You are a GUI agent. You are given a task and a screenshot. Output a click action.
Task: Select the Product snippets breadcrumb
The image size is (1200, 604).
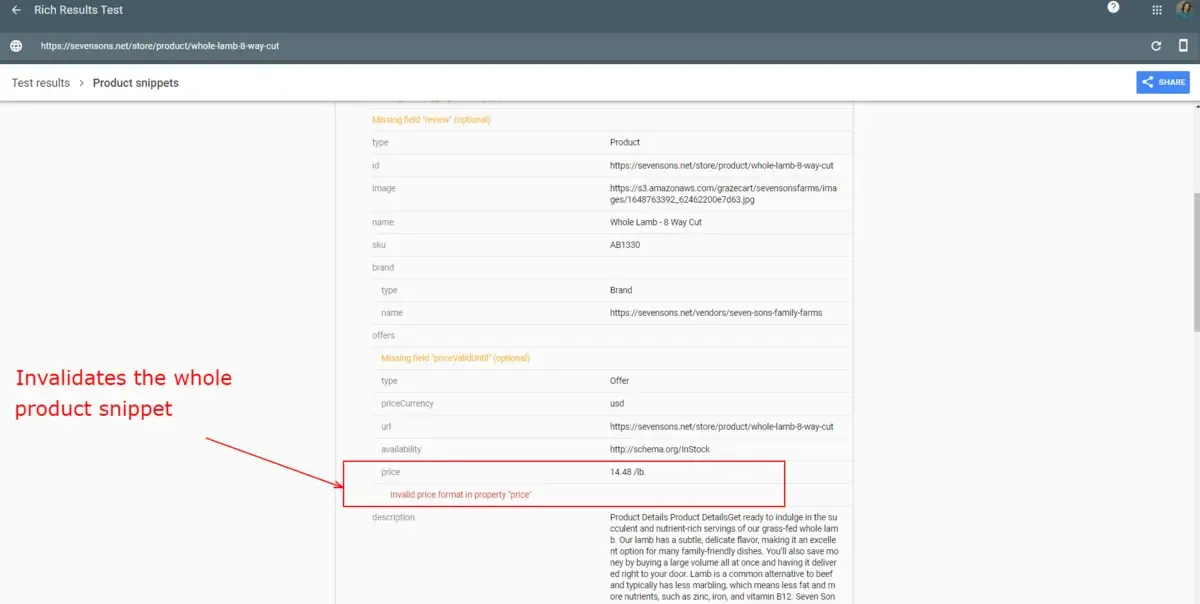click(136, 83)
